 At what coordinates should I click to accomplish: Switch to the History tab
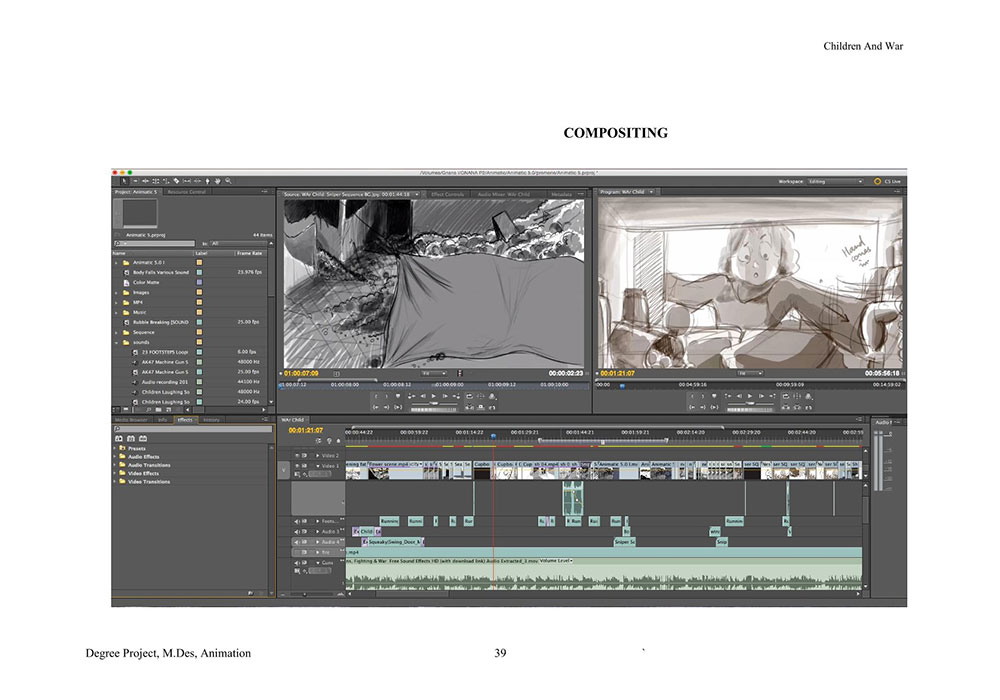[211, 420]
